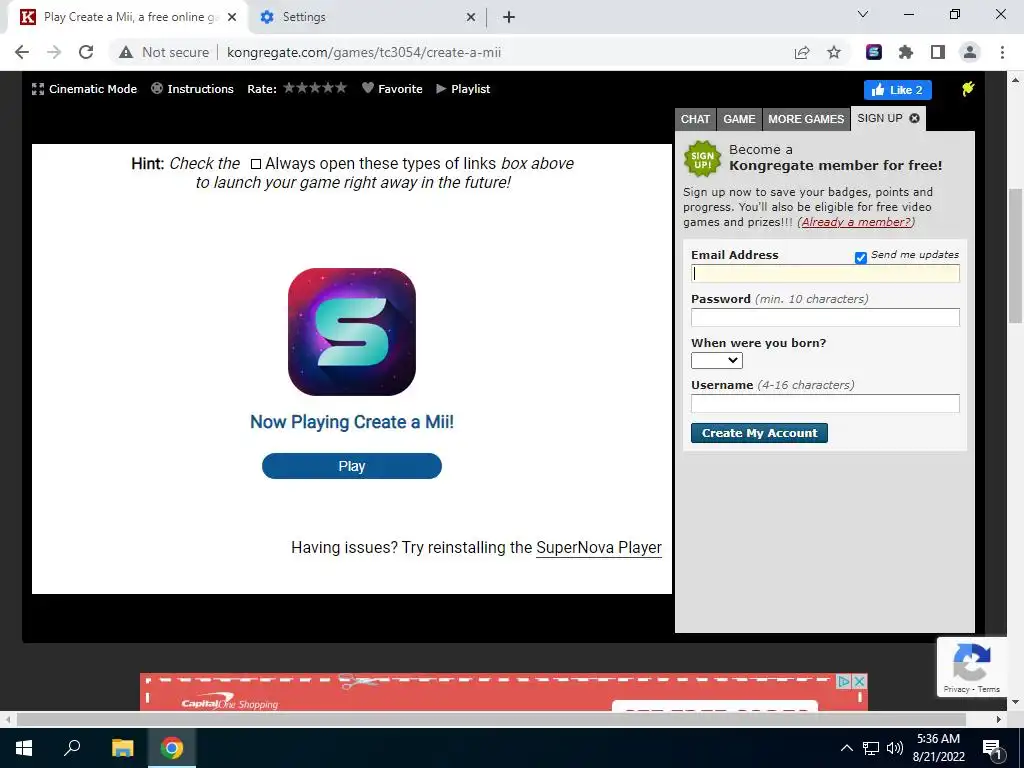Go back to previous page

coord(22,52)
